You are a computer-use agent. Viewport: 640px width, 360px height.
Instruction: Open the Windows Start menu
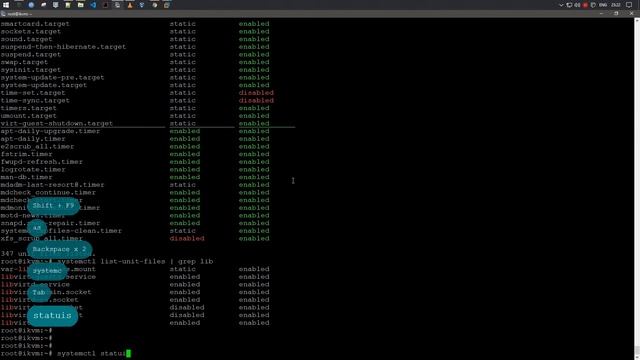6,5
